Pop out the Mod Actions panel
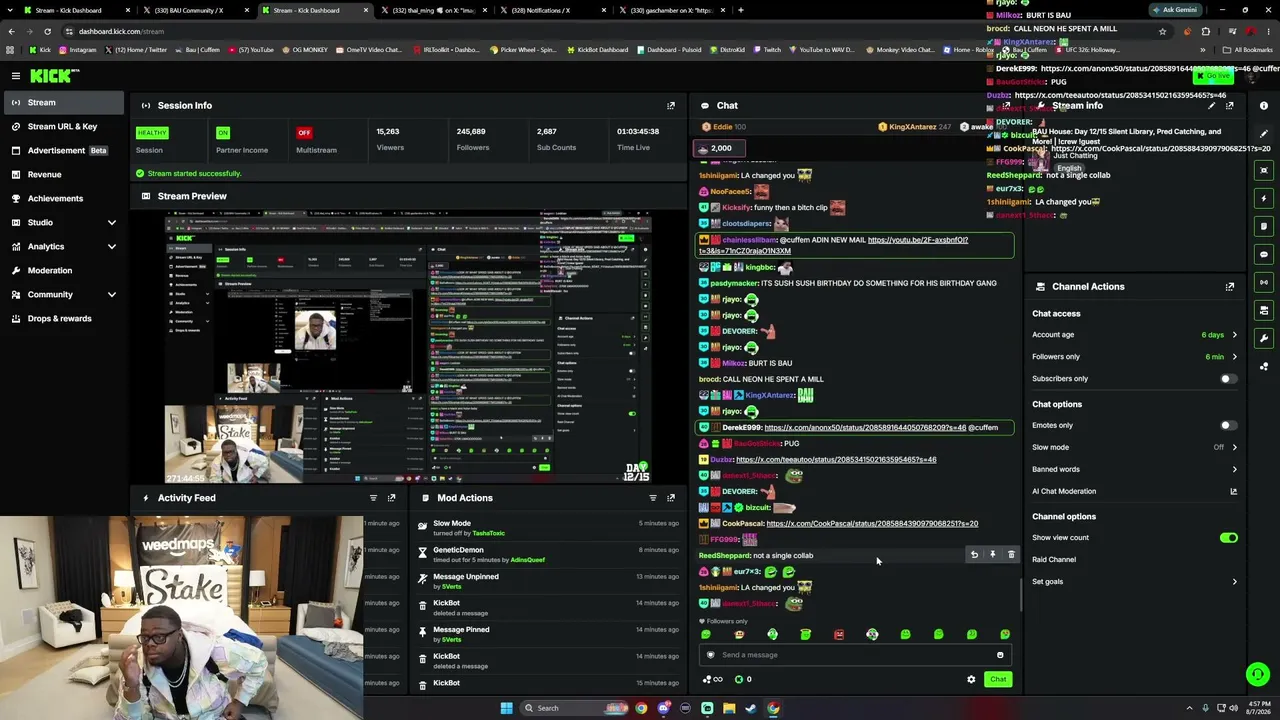1280x720 pixels. (x=671, y=498)
